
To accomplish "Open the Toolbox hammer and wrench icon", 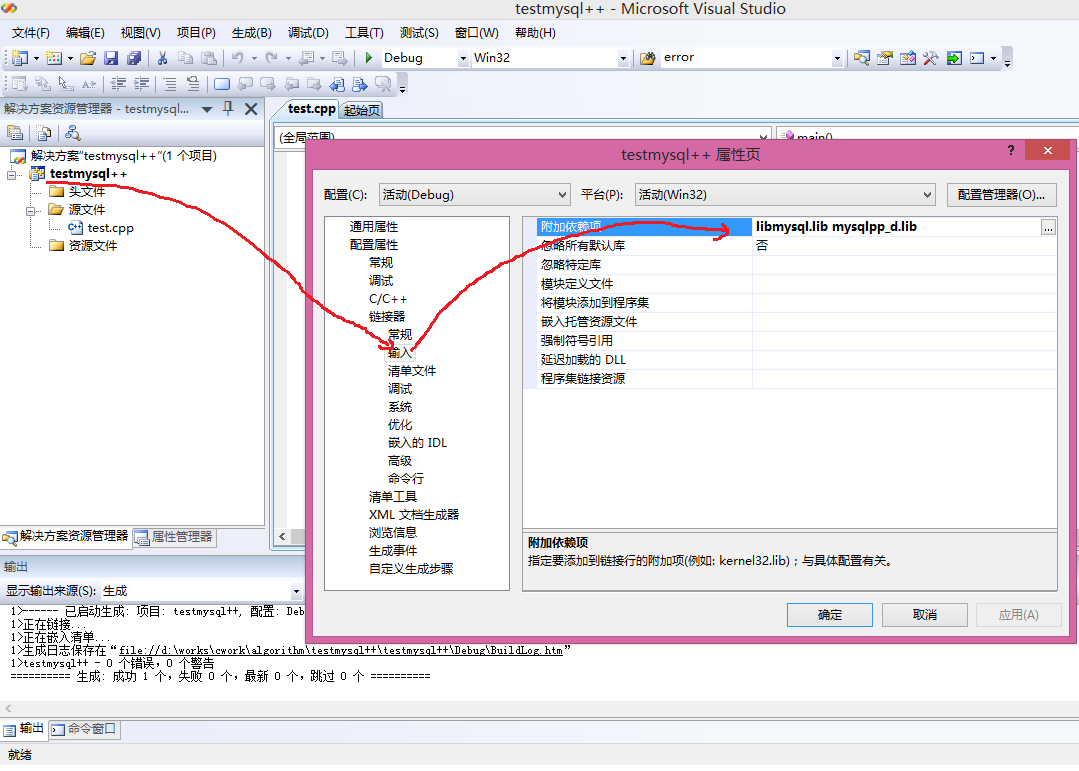I will click(931, 58).
